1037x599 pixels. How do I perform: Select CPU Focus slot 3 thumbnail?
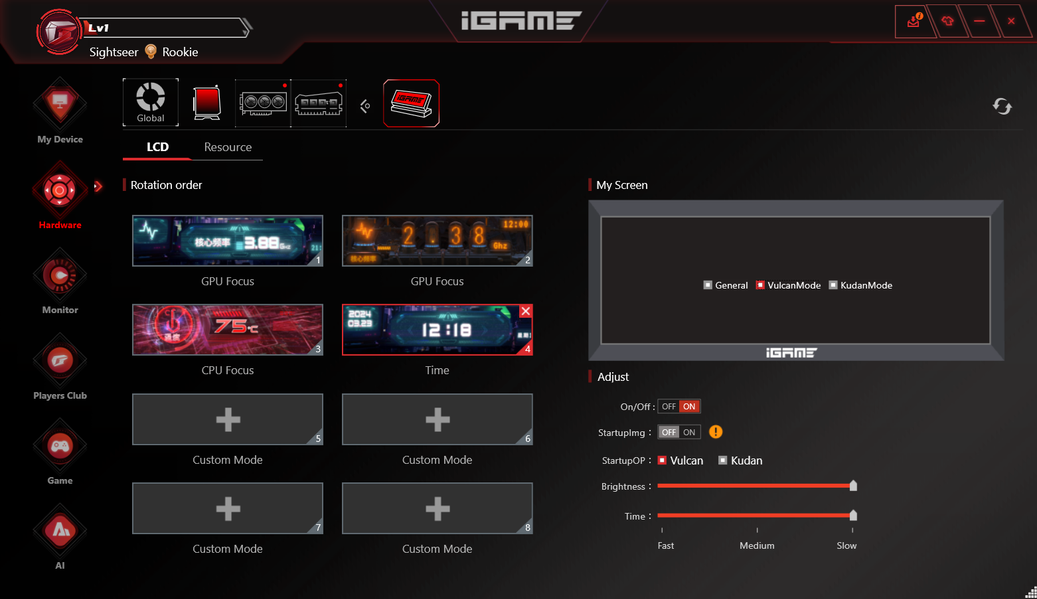click(228, 330)
